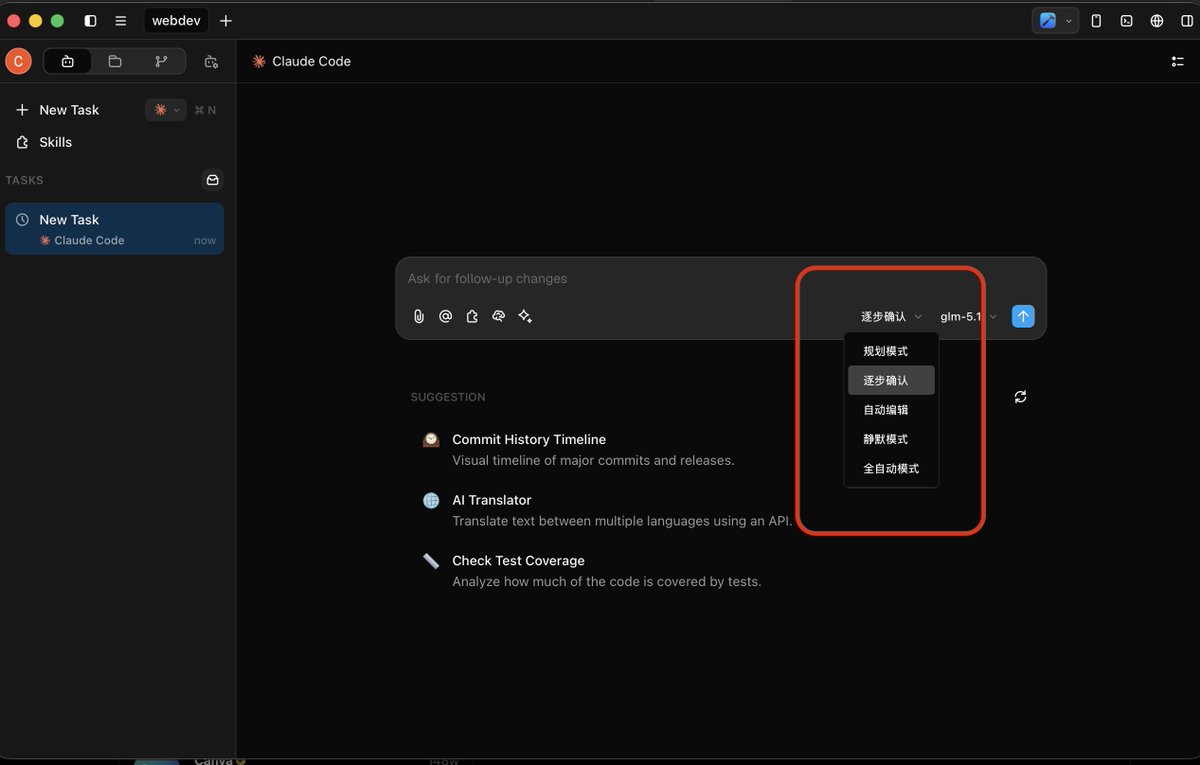Click the archive inbox icon by TASKS
Viewport: 1200px width, 765px height.
click(x=212, y=180)
